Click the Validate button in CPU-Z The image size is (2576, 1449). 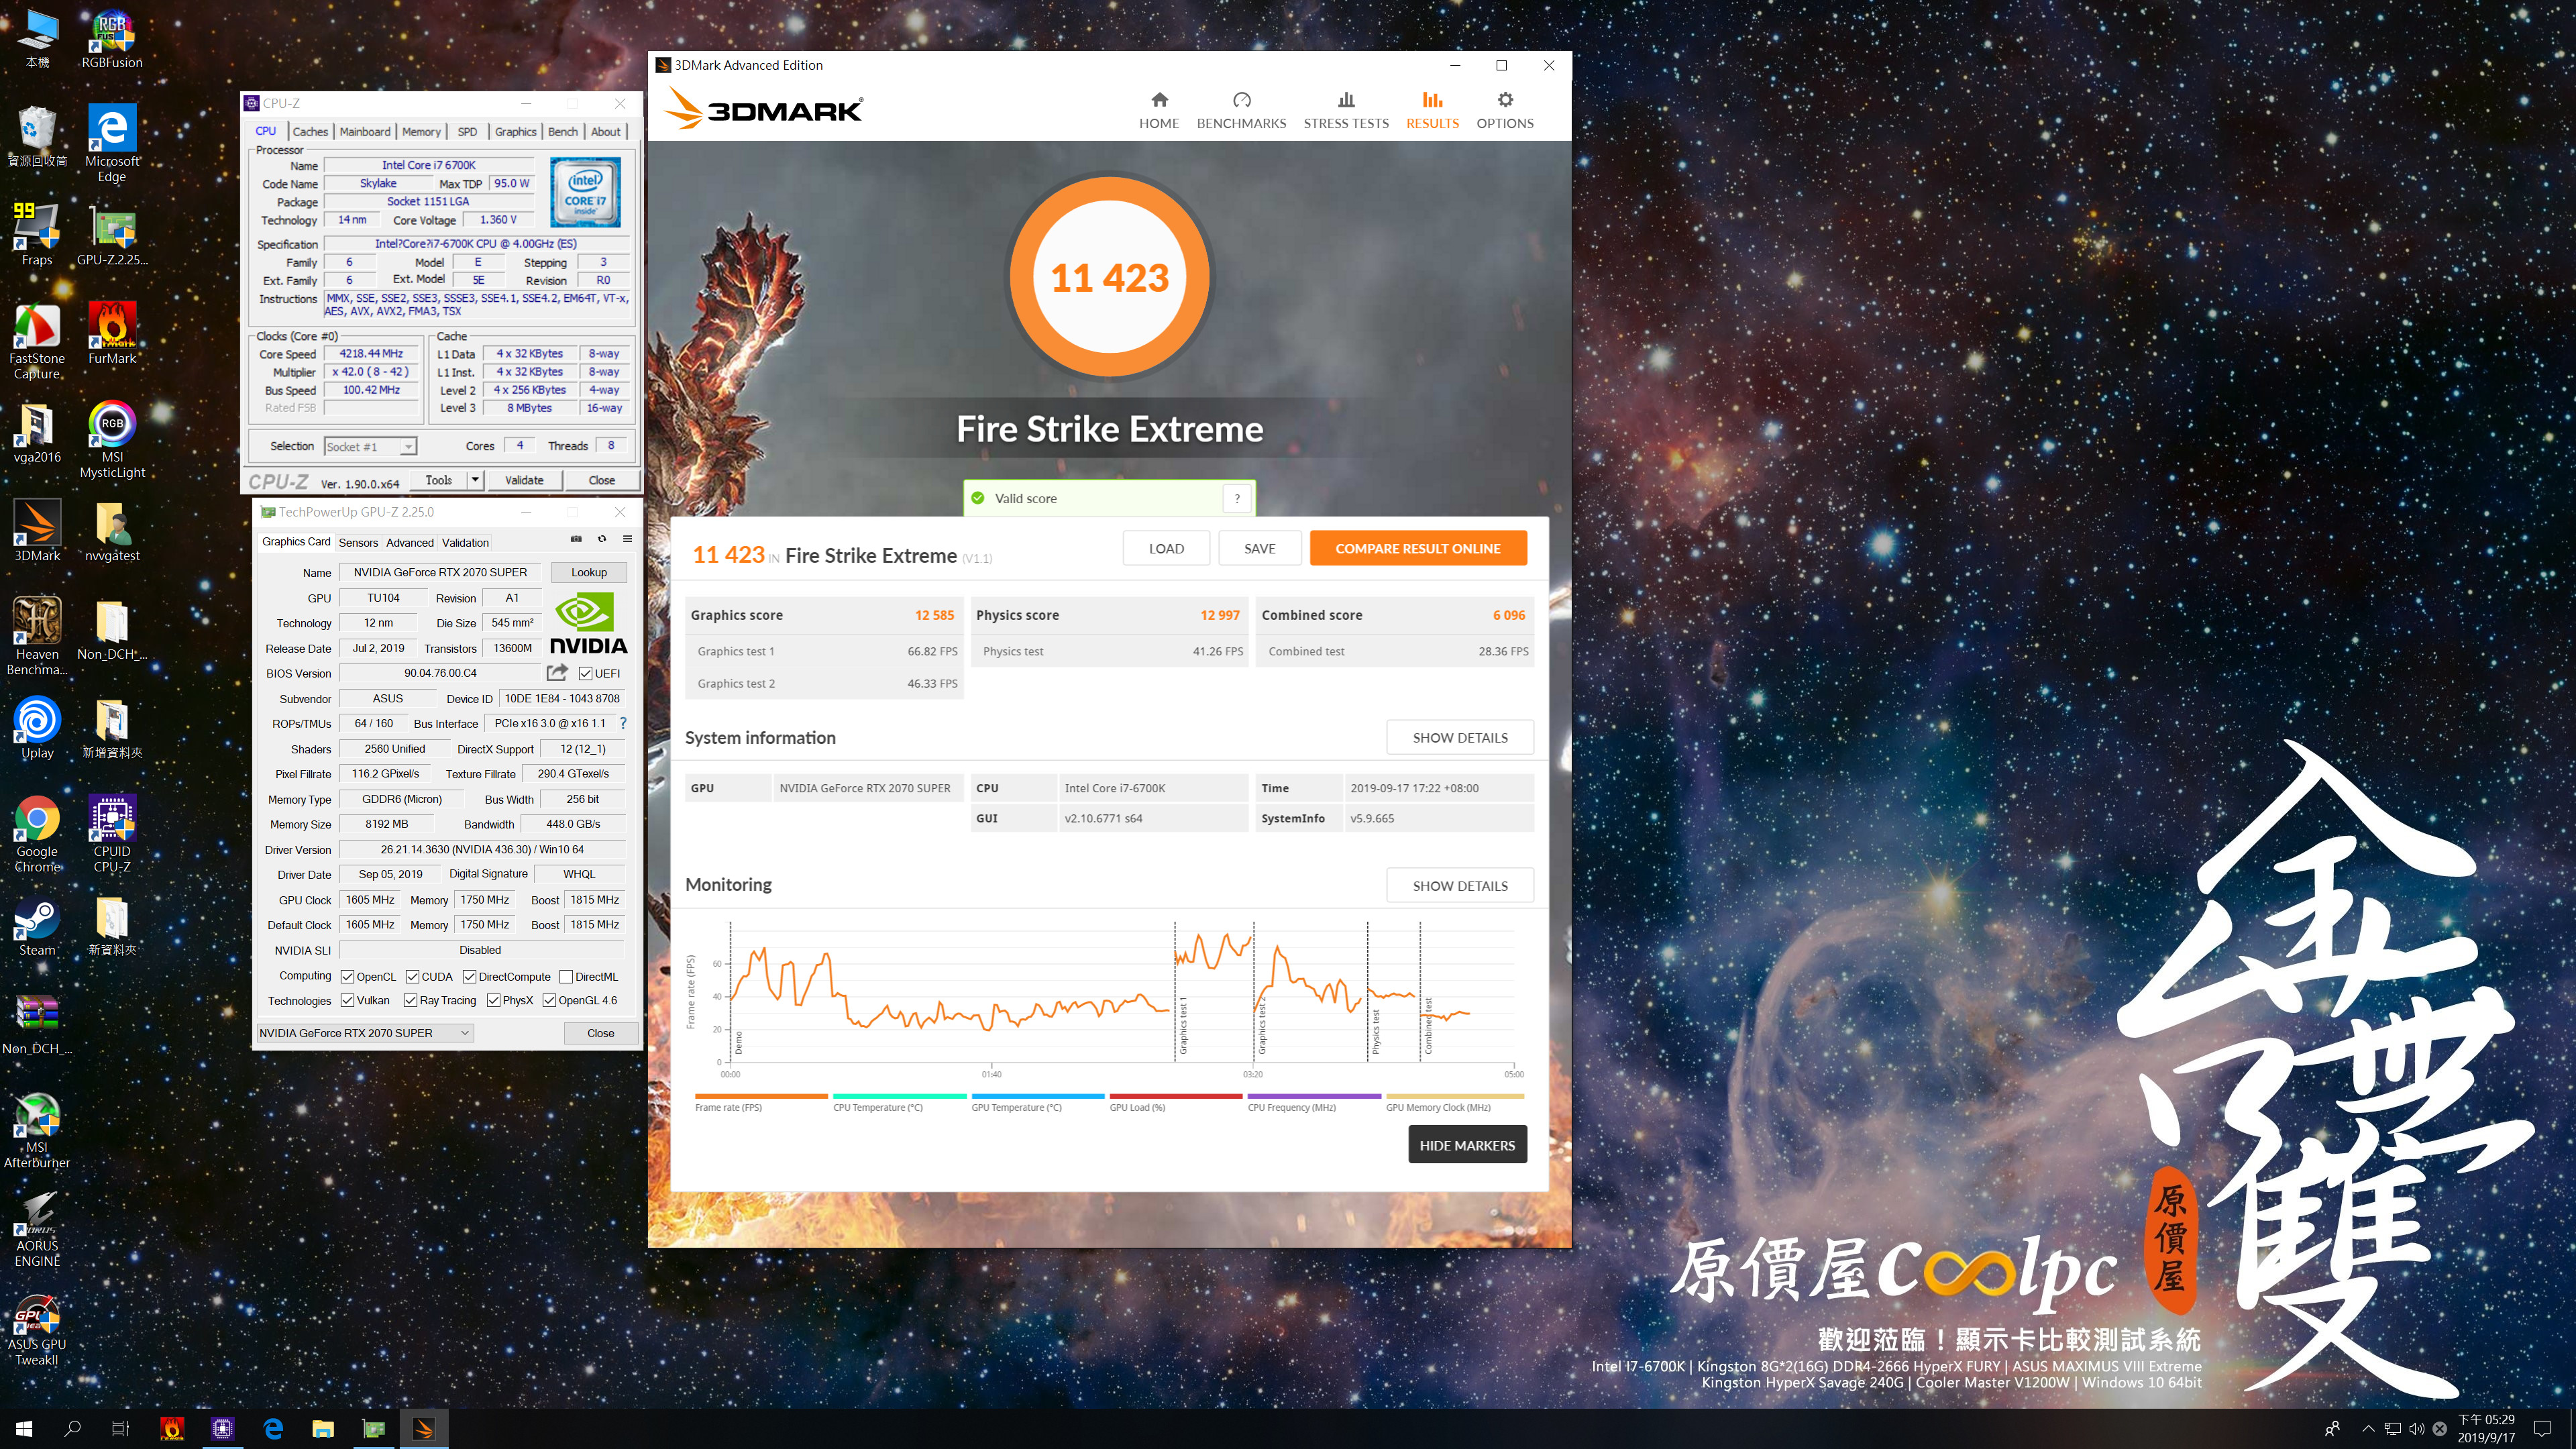(524, 480)
